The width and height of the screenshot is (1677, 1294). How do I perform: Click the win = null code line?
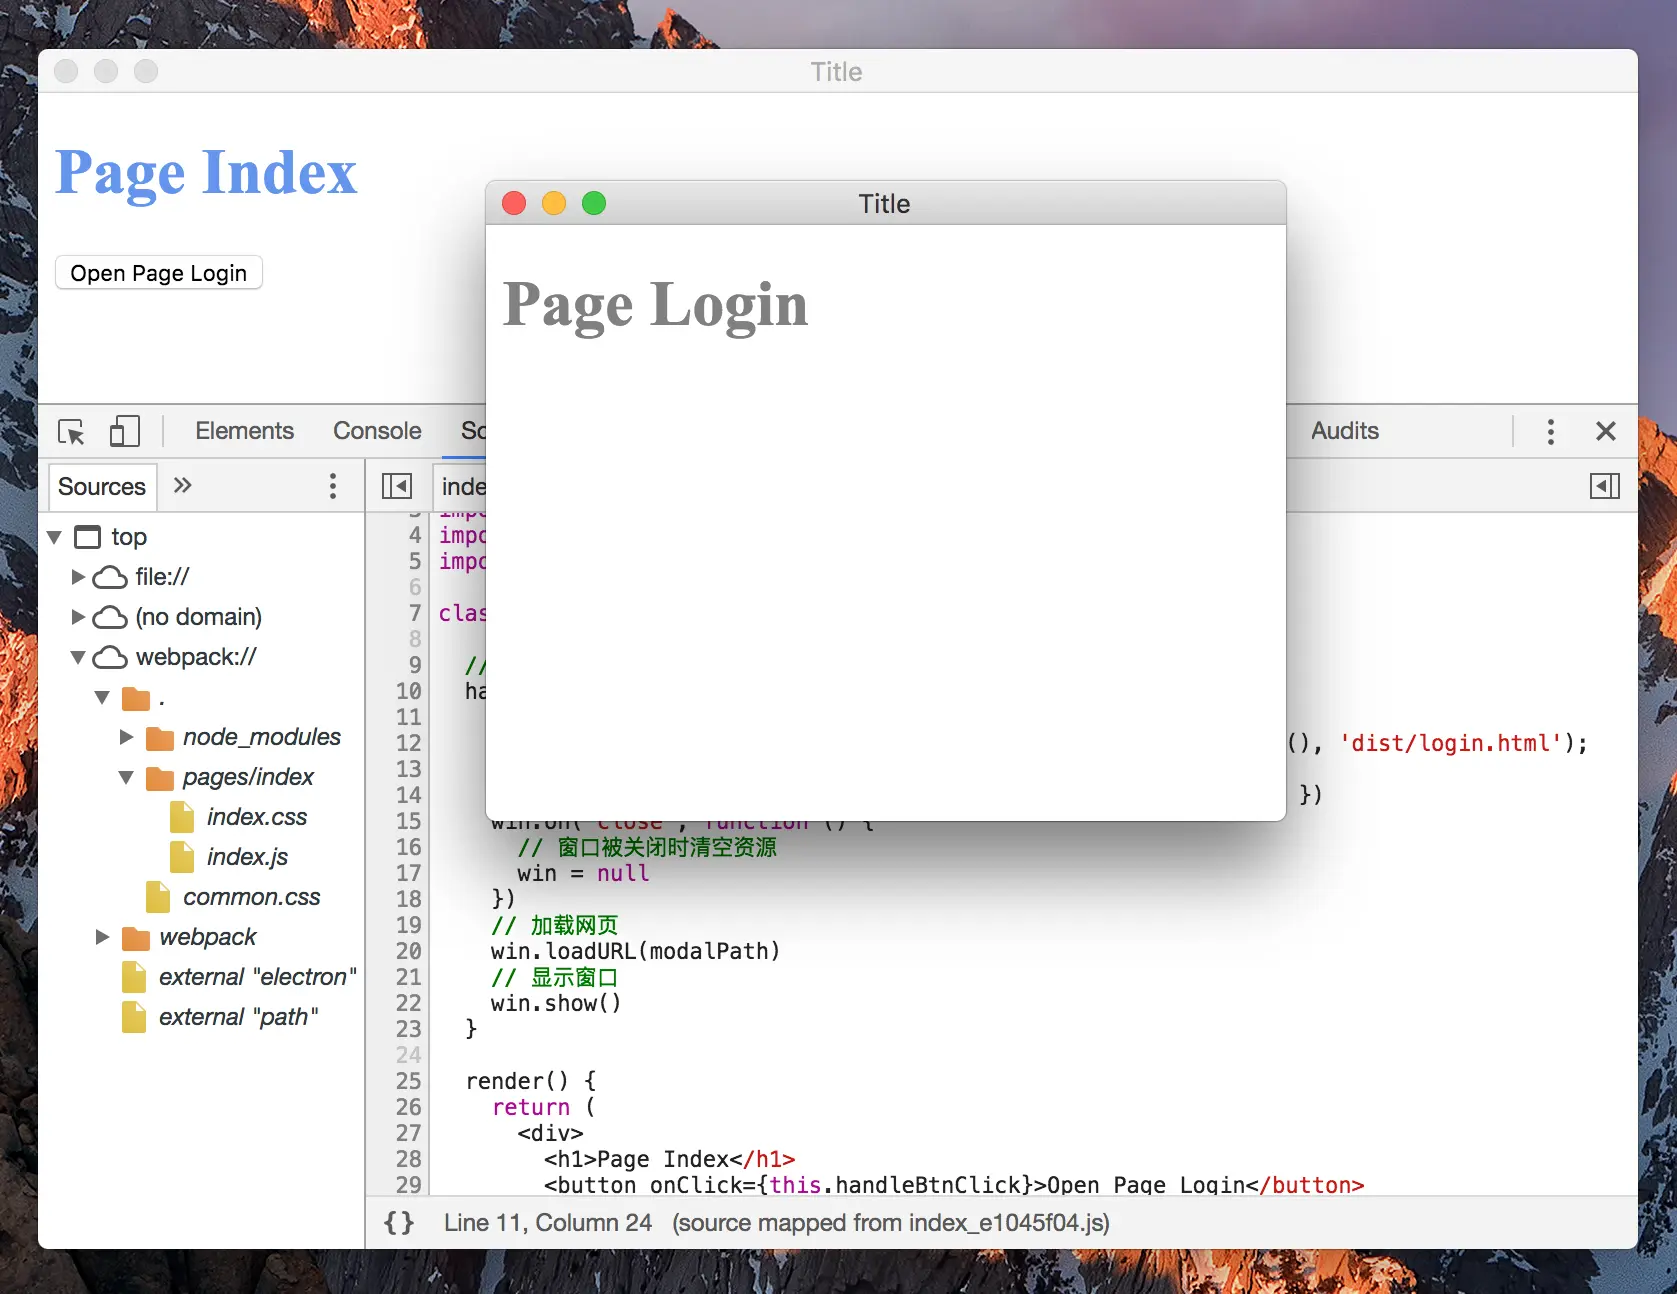583,873
